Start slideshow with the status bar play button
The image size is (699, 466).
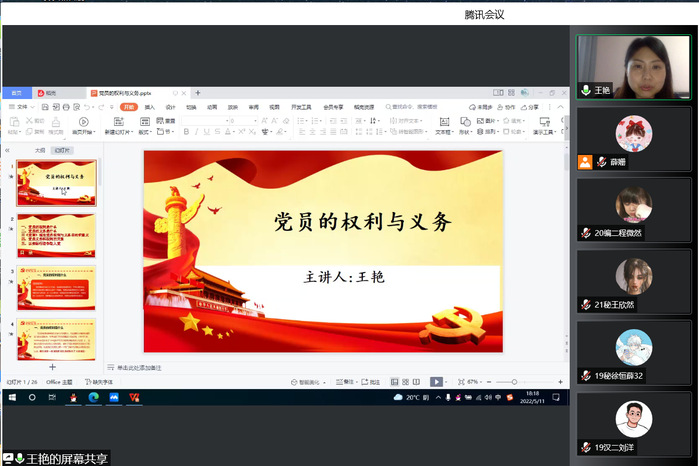(436, 382)
